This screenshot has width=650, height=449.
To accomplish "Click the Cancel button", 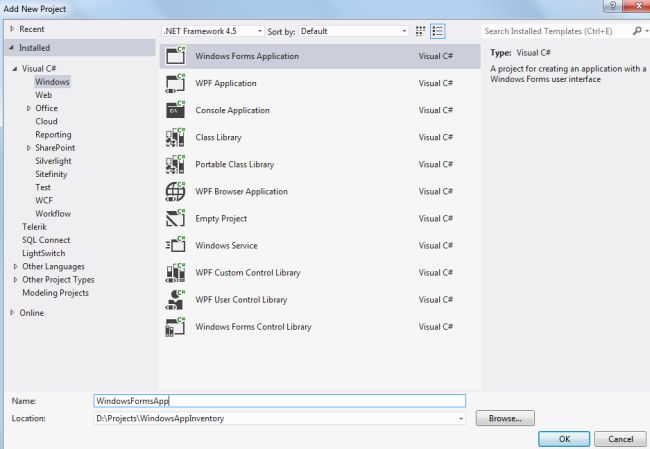I will [621, 439].
